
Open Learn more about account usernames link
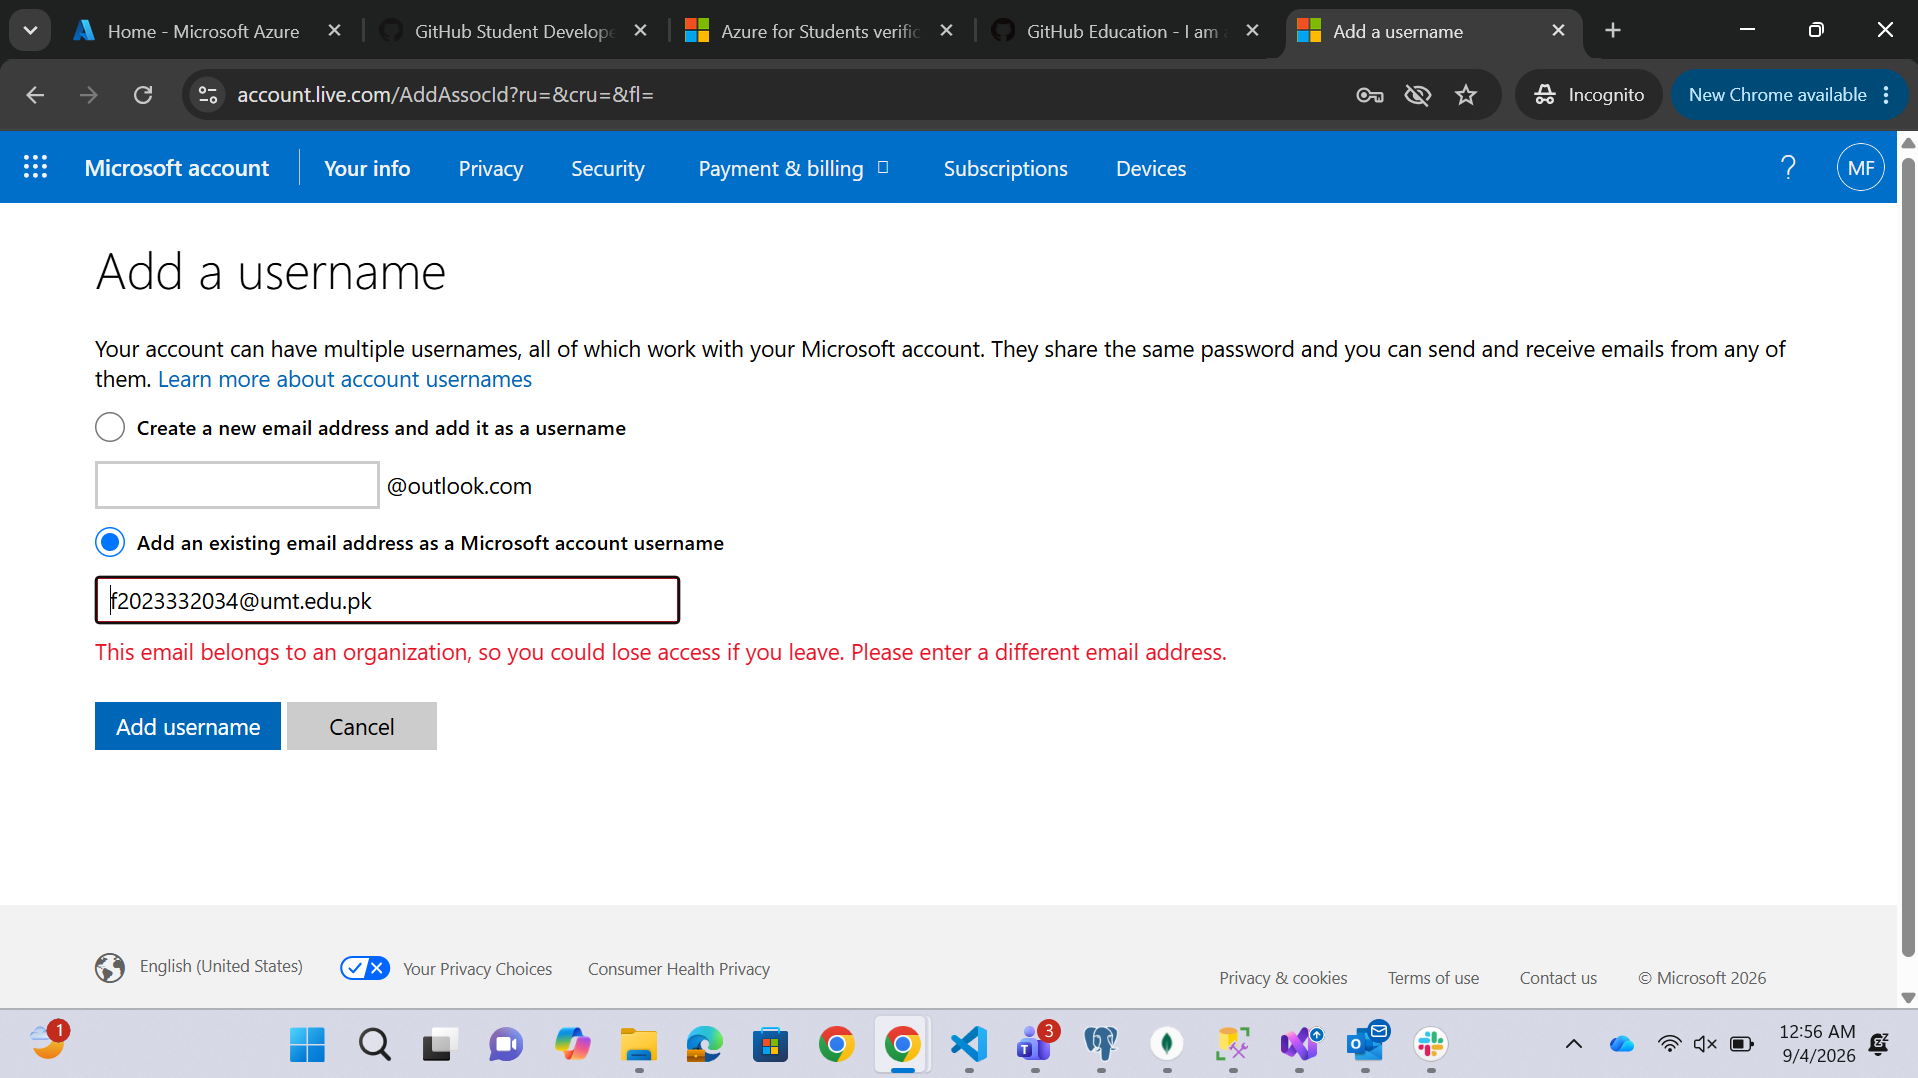pos(345,380)
